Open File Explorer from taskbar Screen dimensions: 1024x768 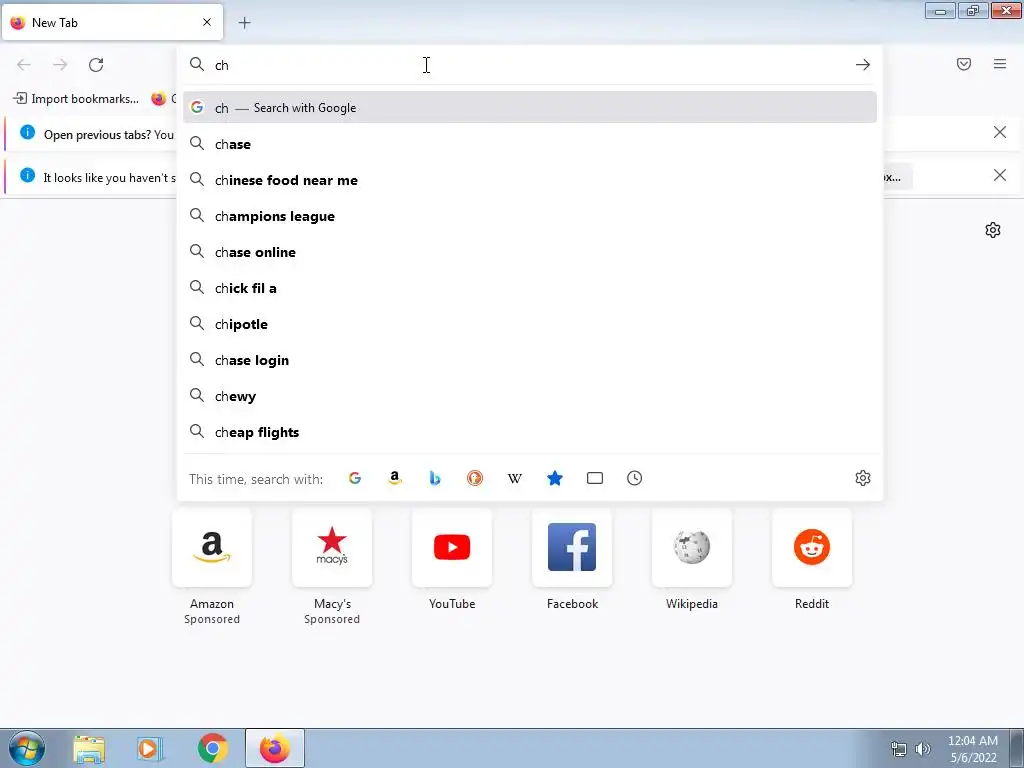89,748
